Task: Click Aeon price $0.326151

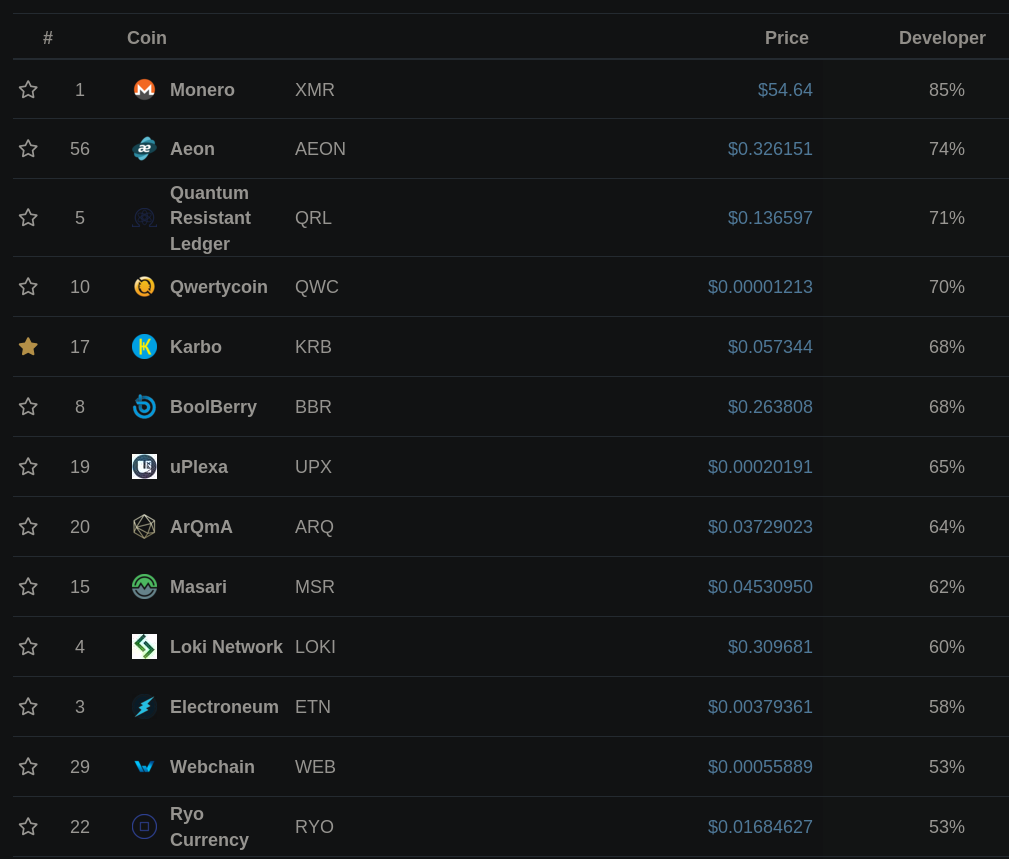Action: (x=770, y=149)
